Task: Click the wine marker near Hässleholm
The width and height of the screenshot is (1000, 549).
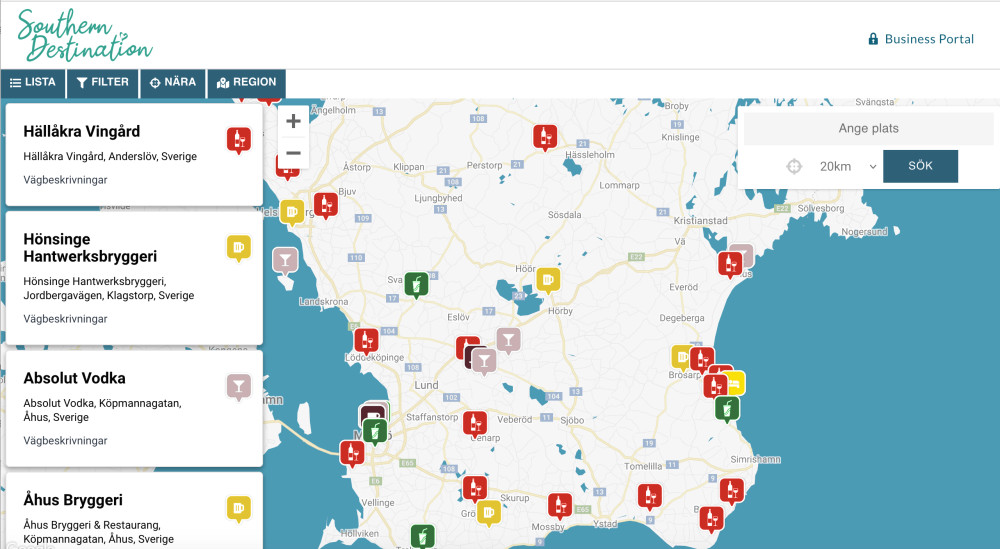Action: coord(545,137)
